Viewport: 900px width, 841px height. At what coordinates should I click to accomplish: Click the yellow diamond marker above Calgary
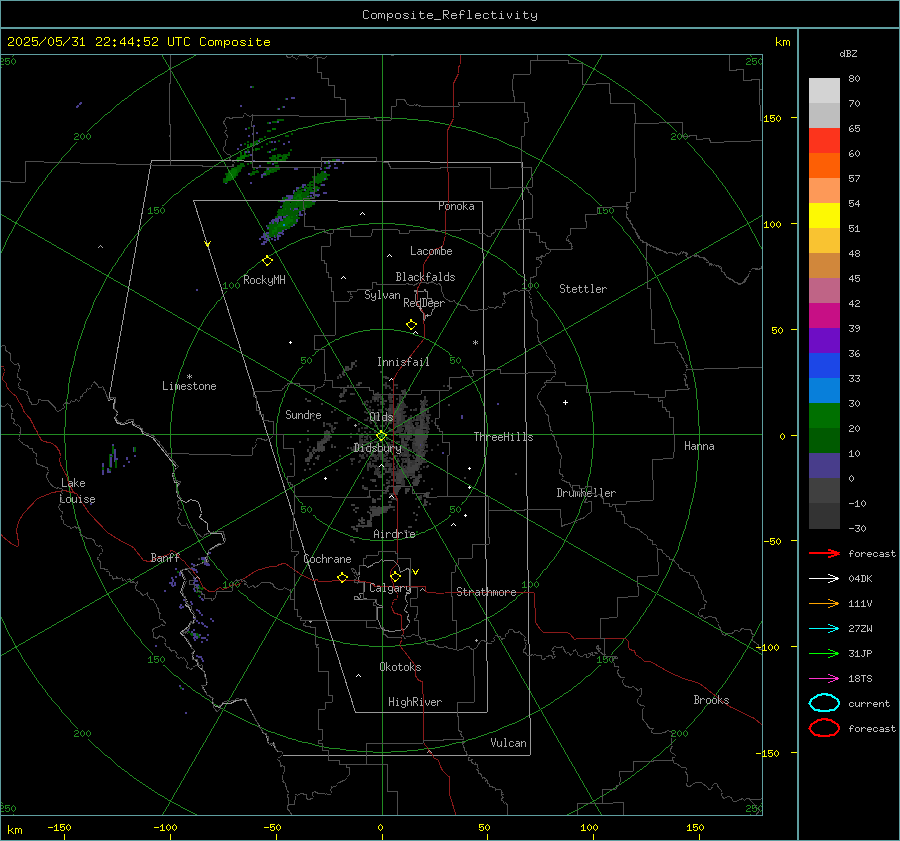tap(395, 576)
